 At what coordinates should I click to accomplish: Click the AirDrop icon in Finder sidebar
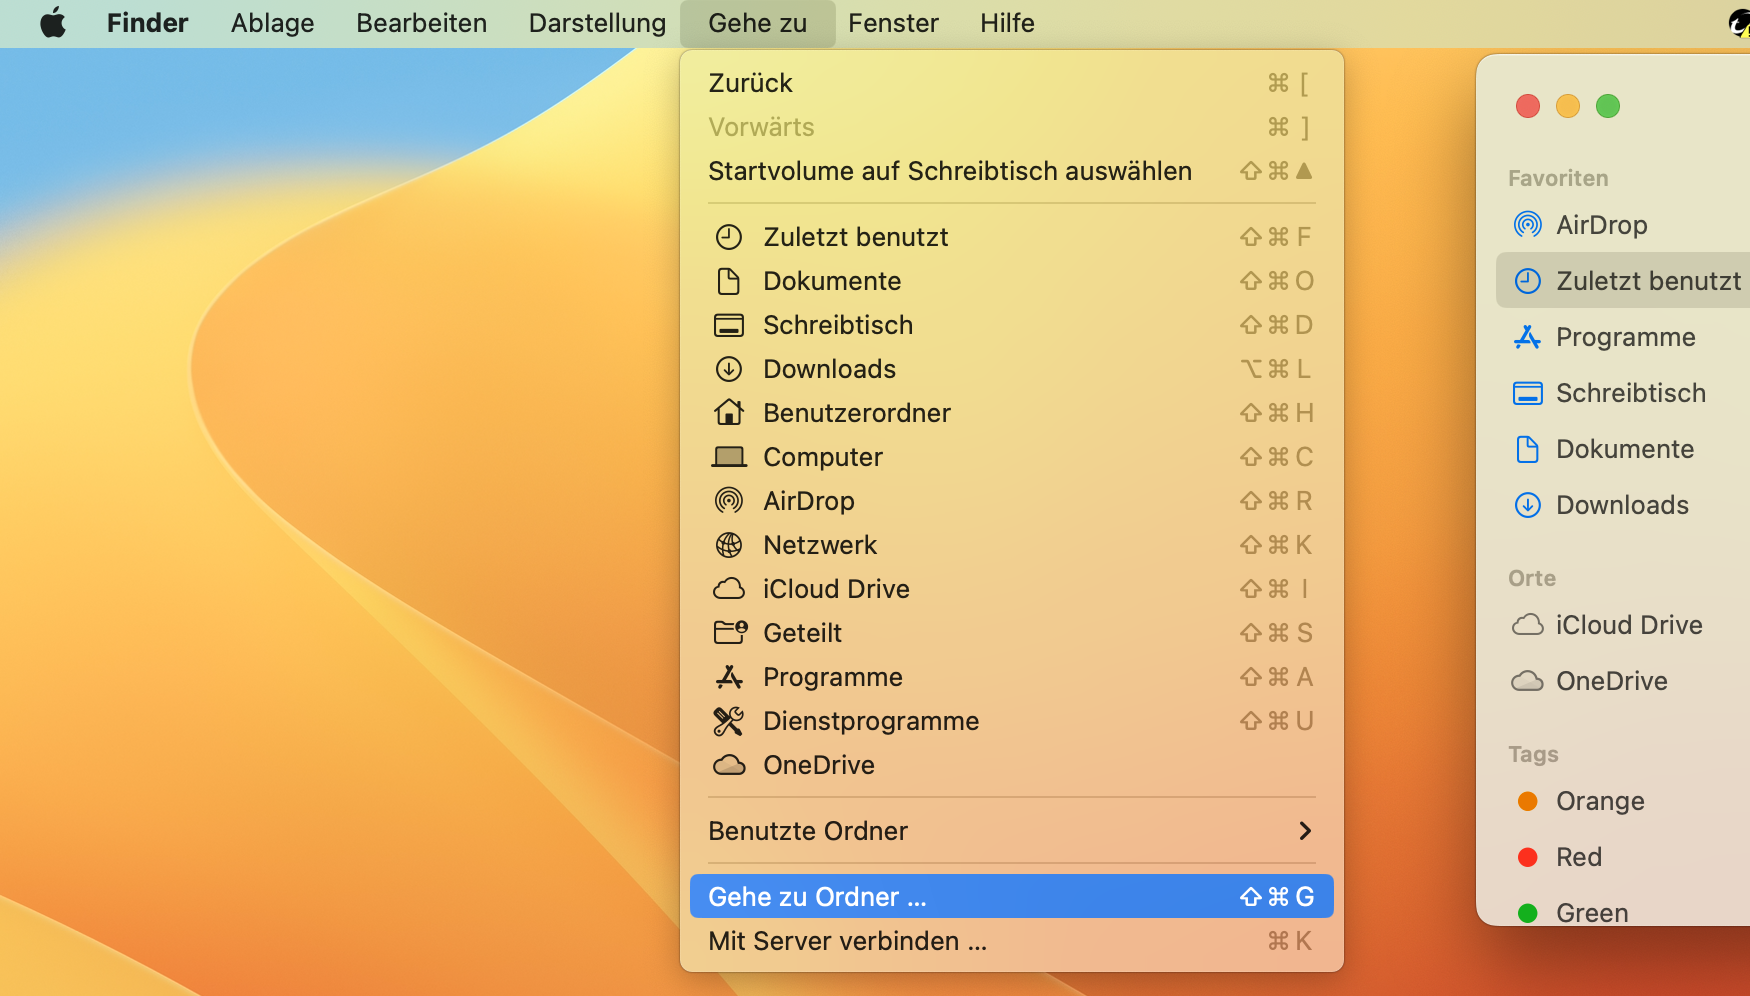[1527, 225]
